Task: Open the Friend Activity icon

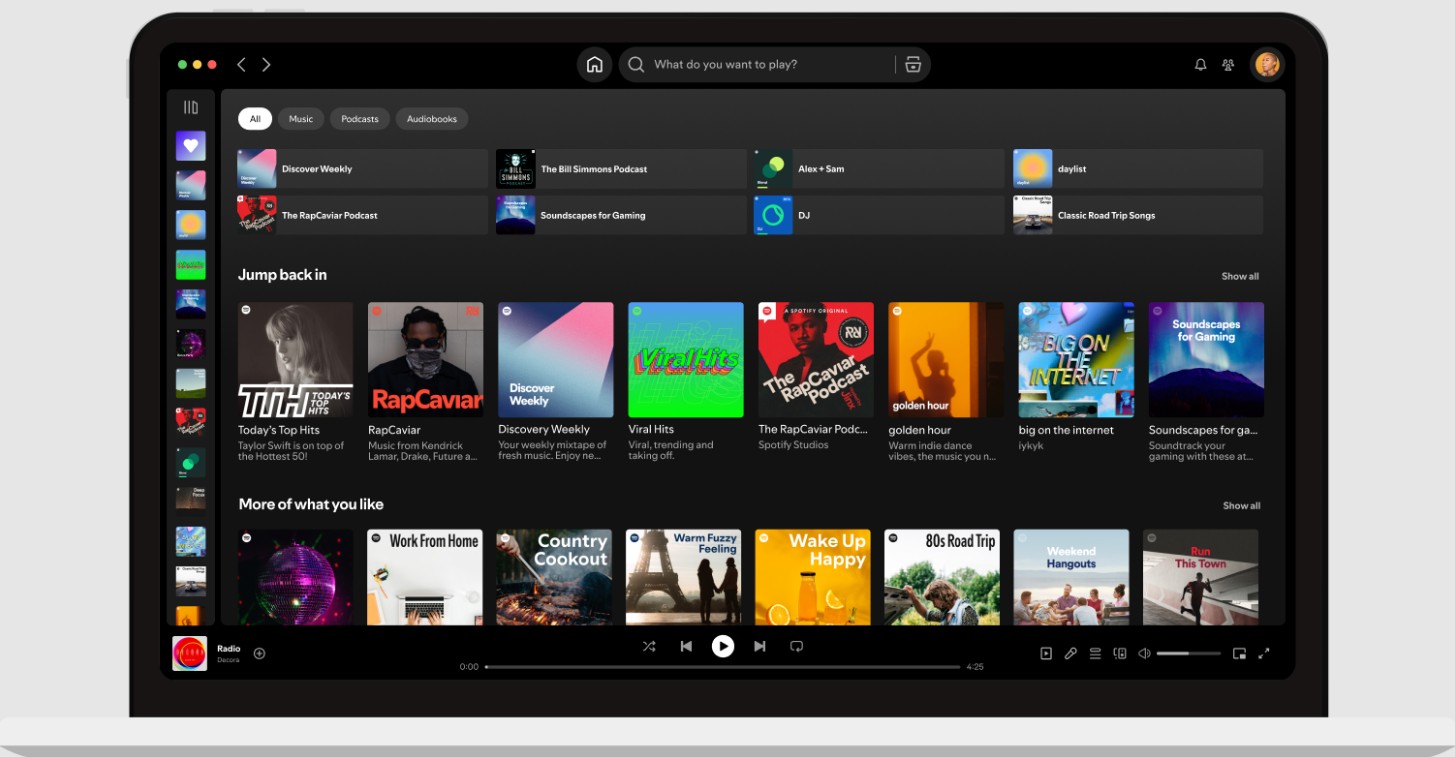Action: tap(1227, 65)
